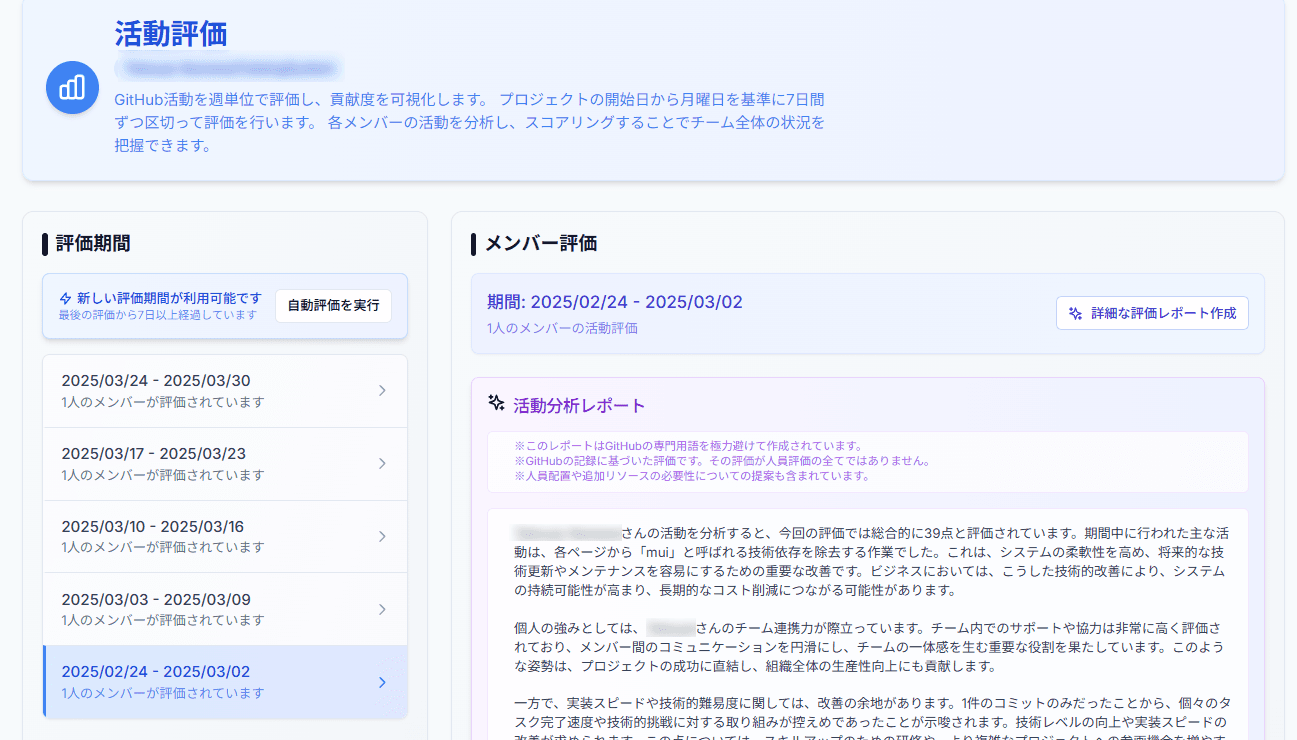The width and height of the screenshot is (1297, 740).
Task: Click the lightning bolt icon in the new-period notice
Action: click(66, 298)
